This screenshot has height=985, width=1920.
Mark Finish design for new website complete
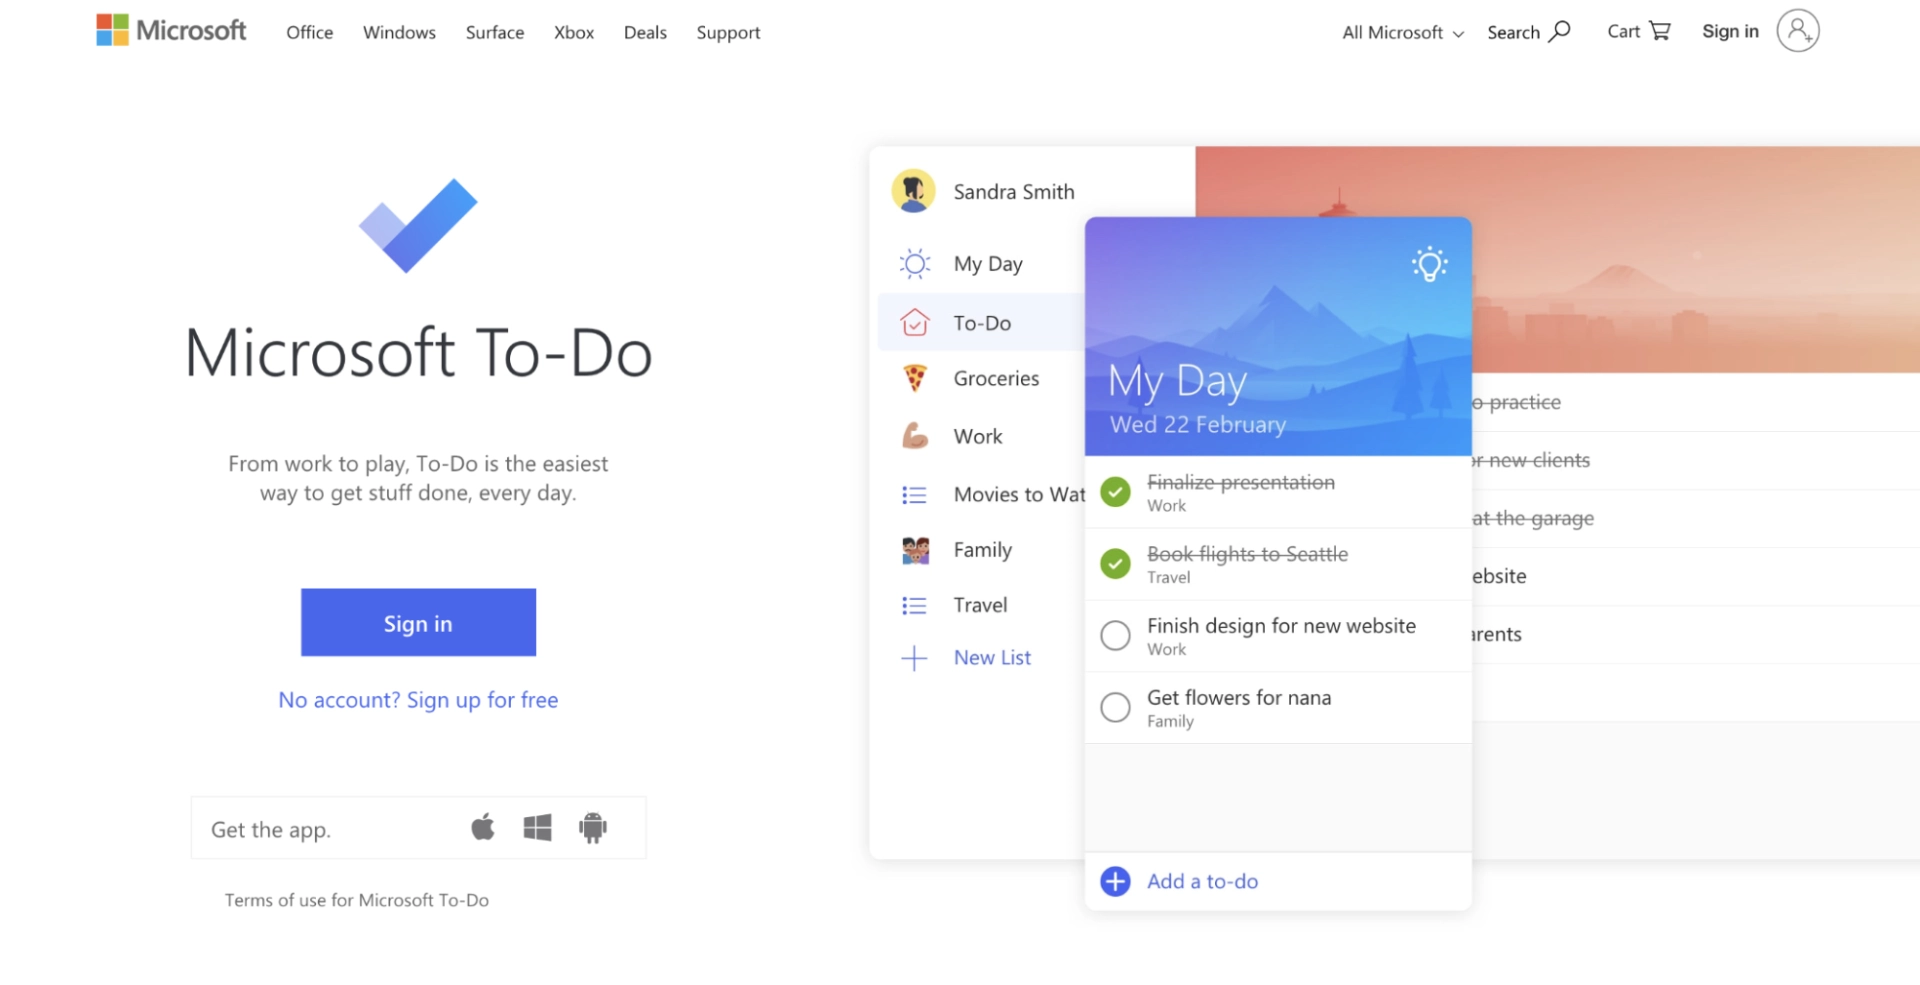click(x=1115, y=635)
